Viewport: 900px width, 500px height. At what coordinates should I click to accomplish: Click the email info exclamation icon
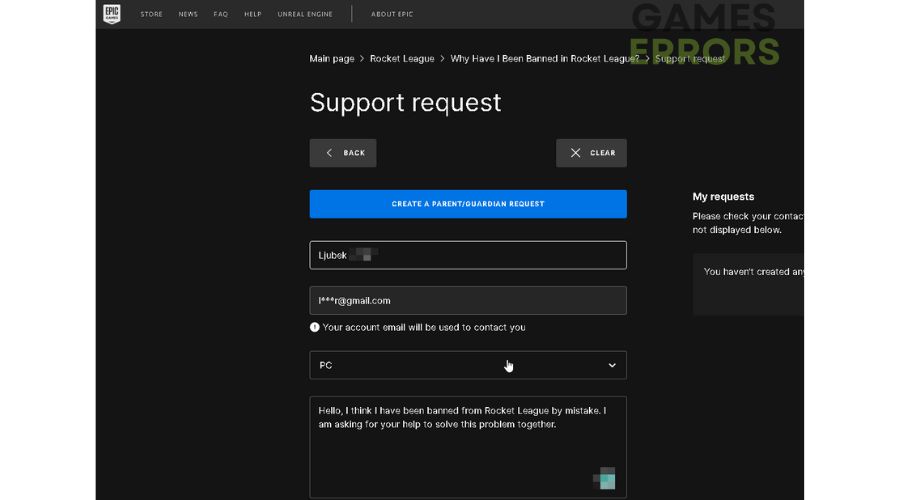[315, 327]
